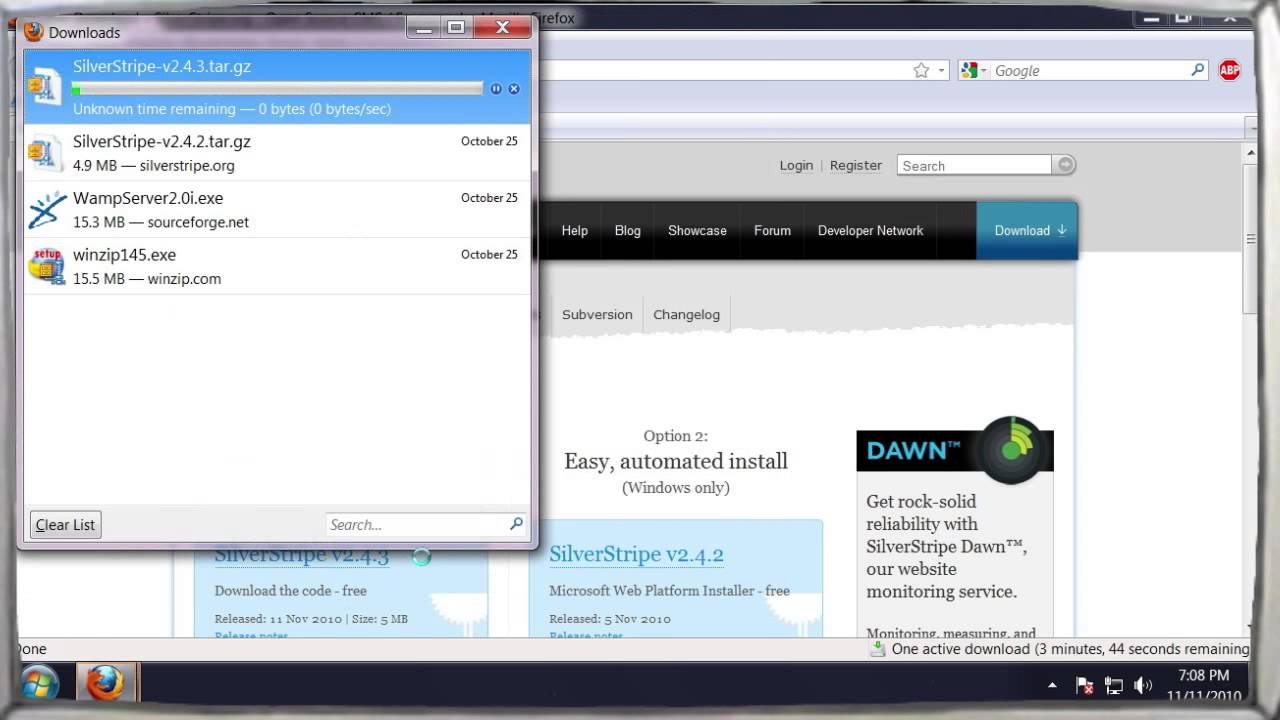Click '15.3 MB — sourceforge.net' text
This screenshot has height=720, width=1280.
161,222
